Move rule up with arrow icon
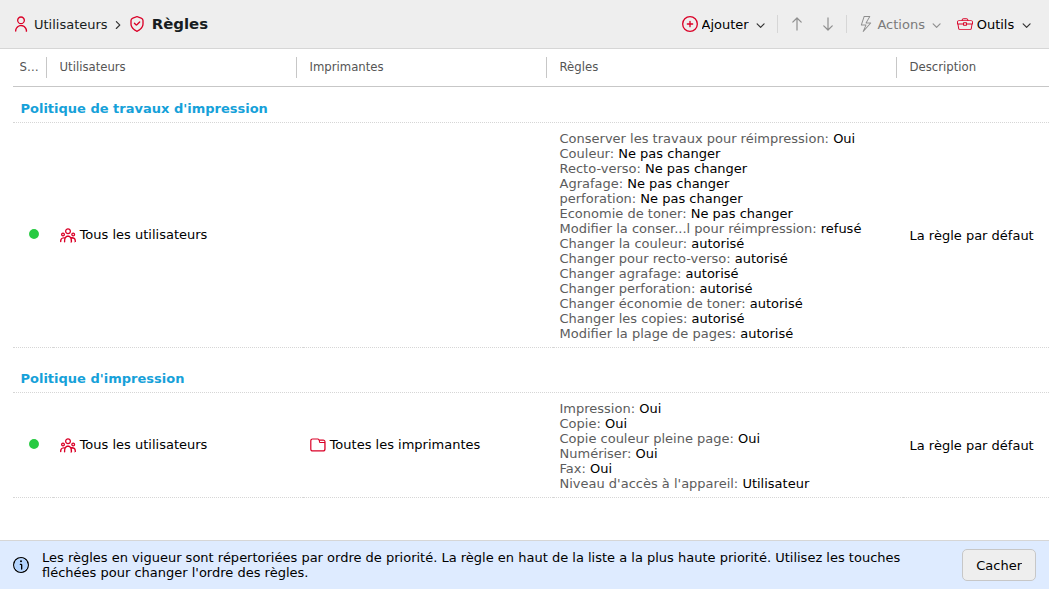 [x=797, y=24]
